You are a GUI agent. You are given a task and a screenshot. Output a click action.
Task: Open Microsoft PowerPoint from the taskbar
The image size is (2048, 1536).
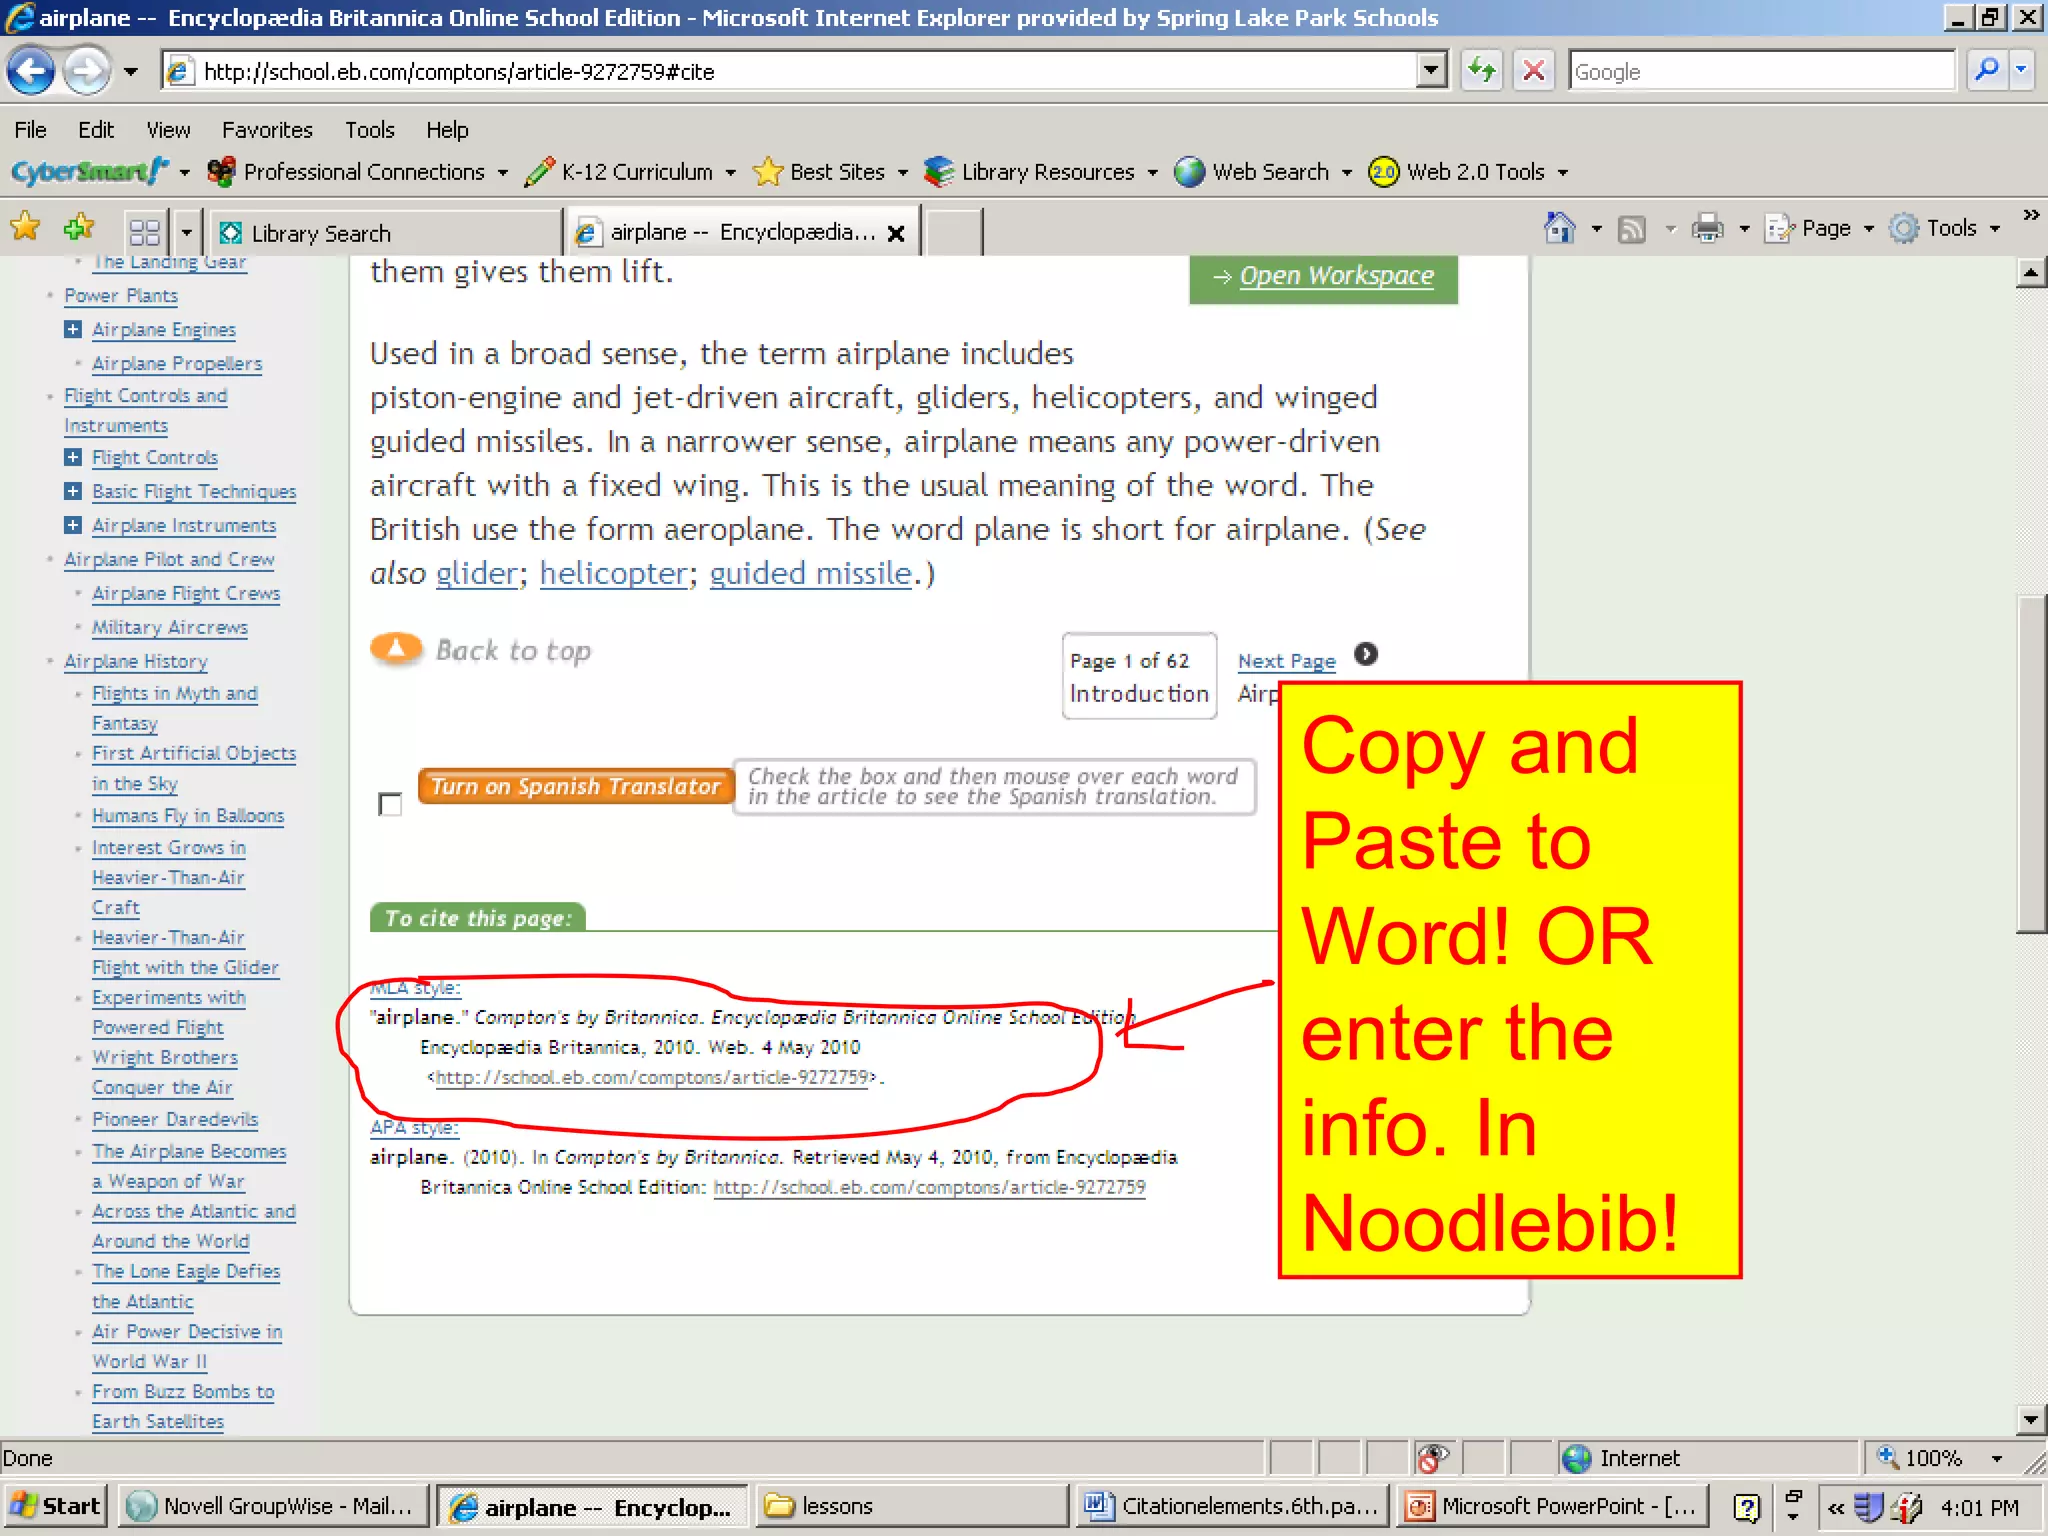[1552, 1506]
